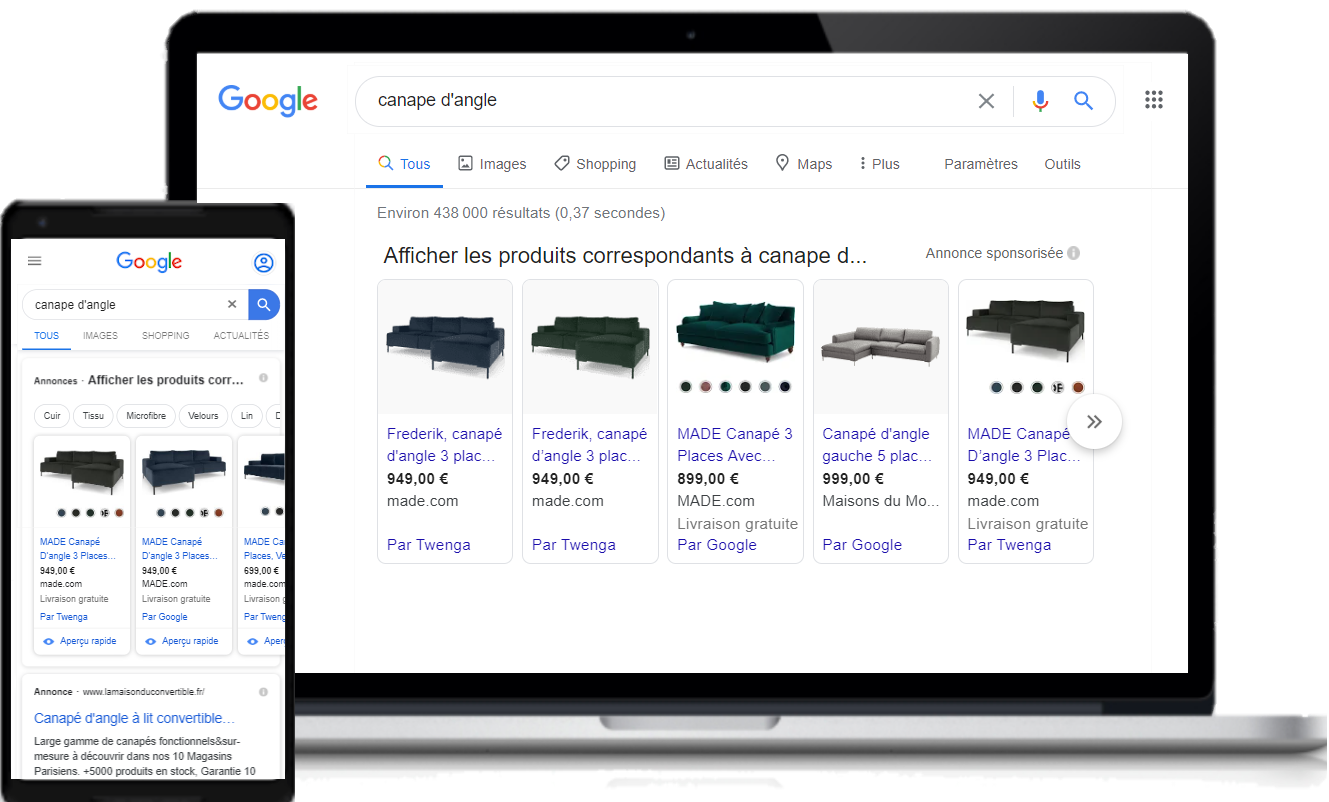The height and width of the screenshot is (802, 1329).
Task: Filter by the Lin chip on the phone
Action: (247, 416)
